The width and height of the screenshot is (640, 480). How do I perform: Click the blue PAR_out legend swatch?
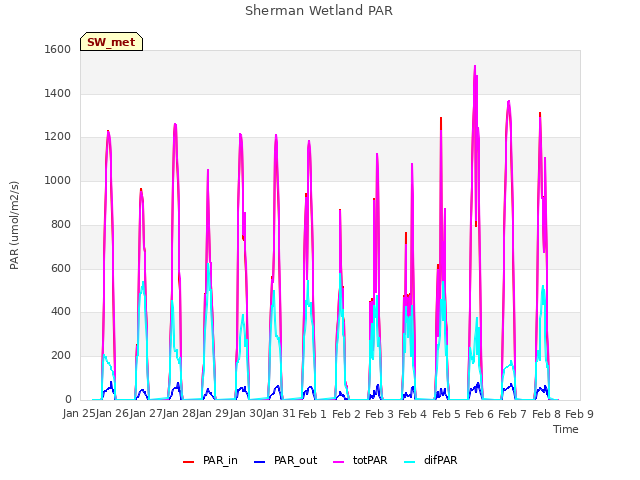tap(260, 462)
